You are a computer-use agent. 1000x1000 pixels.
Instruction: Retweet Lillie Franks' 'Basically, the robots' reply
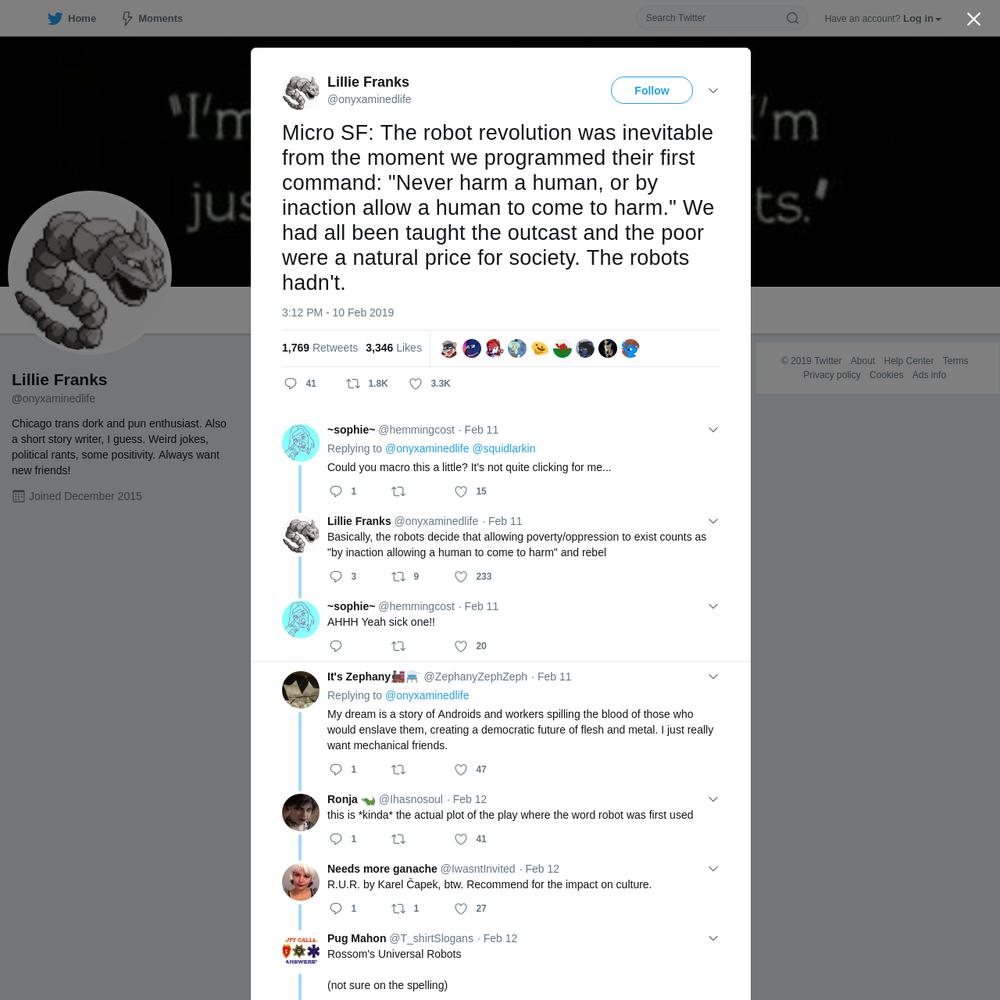click(398, 577)
